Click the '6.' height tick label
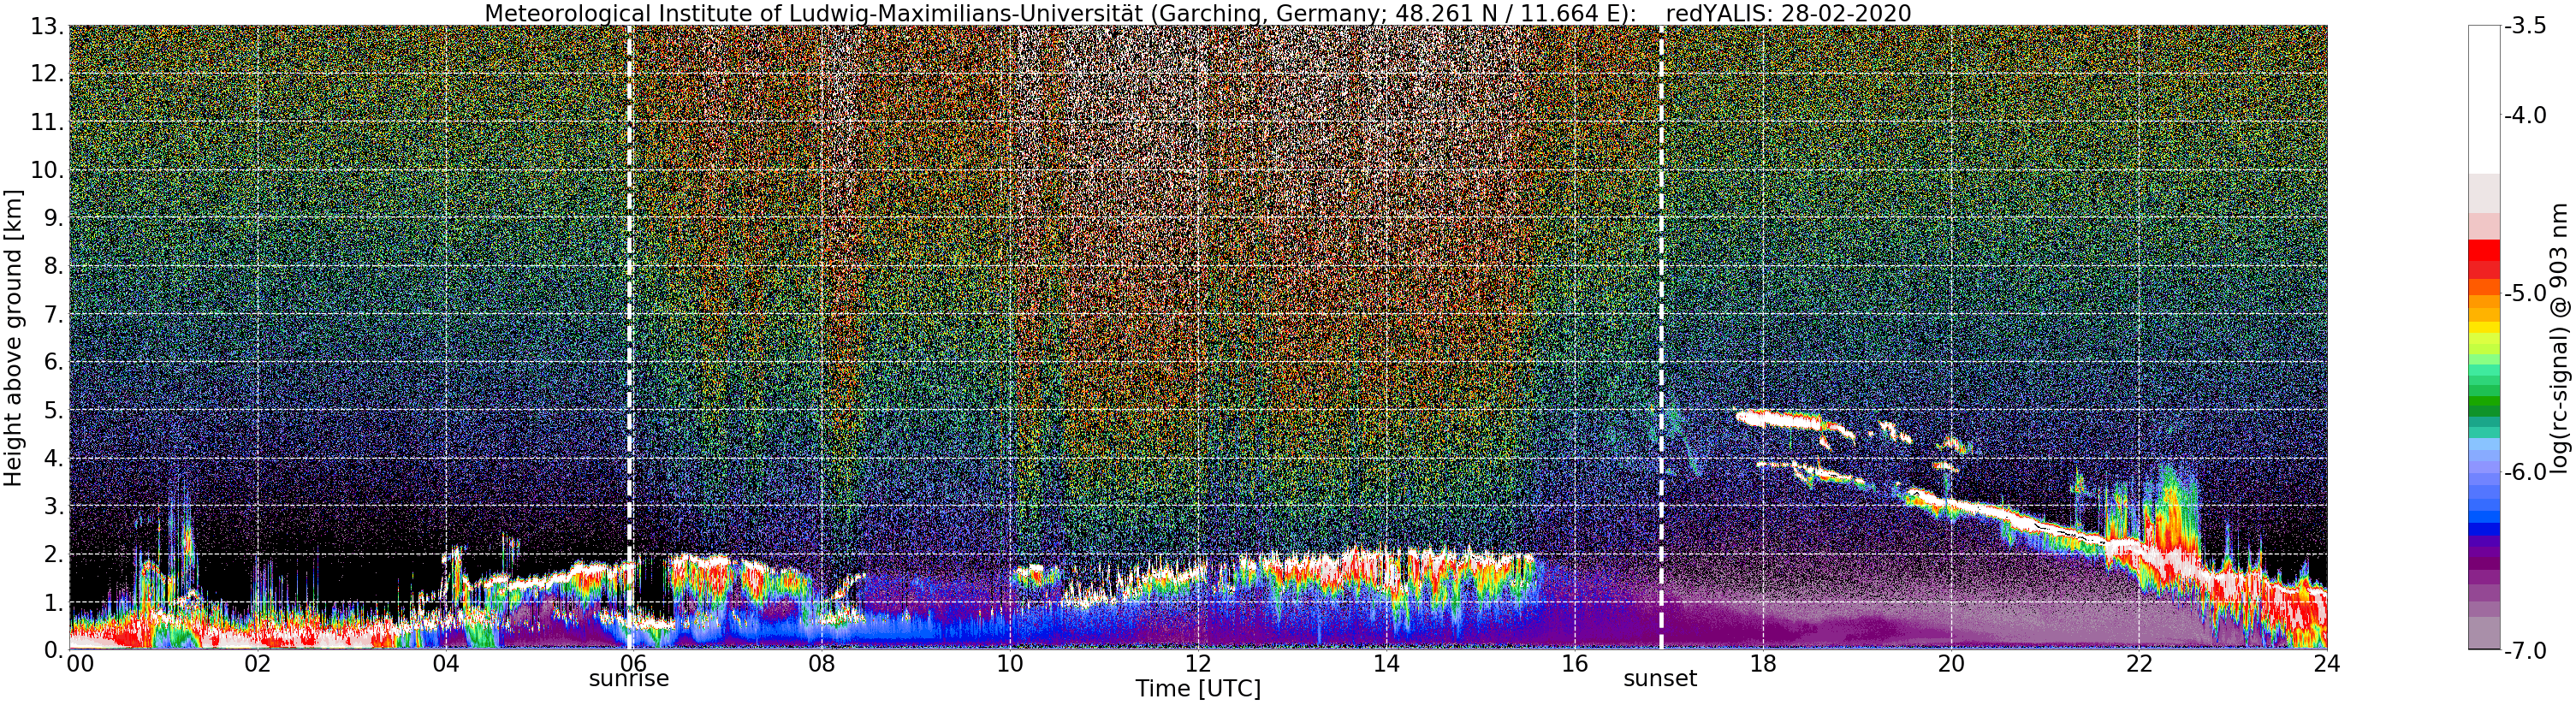This screenshot has width=2576, height=705. tap(53, 362)
